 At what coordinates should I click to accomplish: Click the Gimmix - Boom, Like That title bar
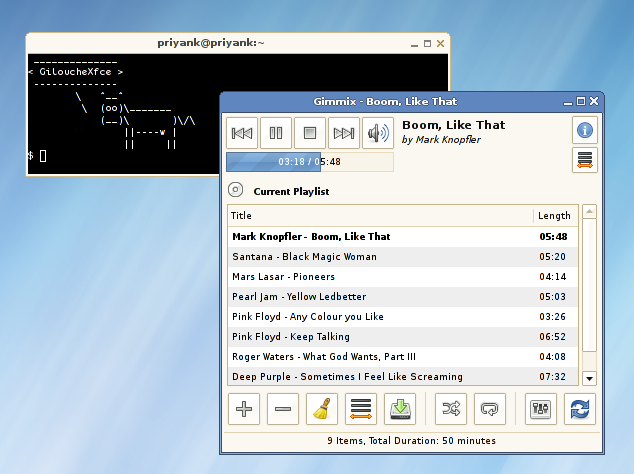(385, 102)
